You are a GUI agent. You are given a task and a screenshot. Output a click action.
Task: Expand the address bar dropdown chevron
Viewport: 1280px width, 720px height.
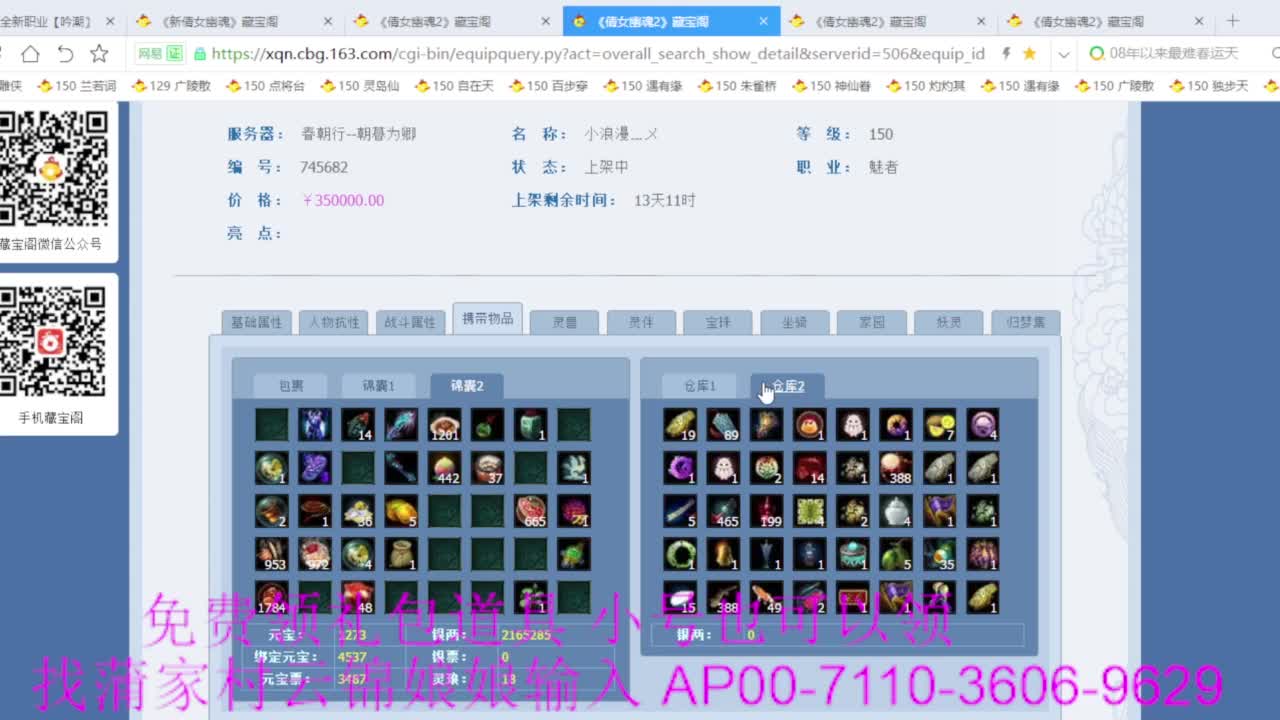pos(1064,54)
